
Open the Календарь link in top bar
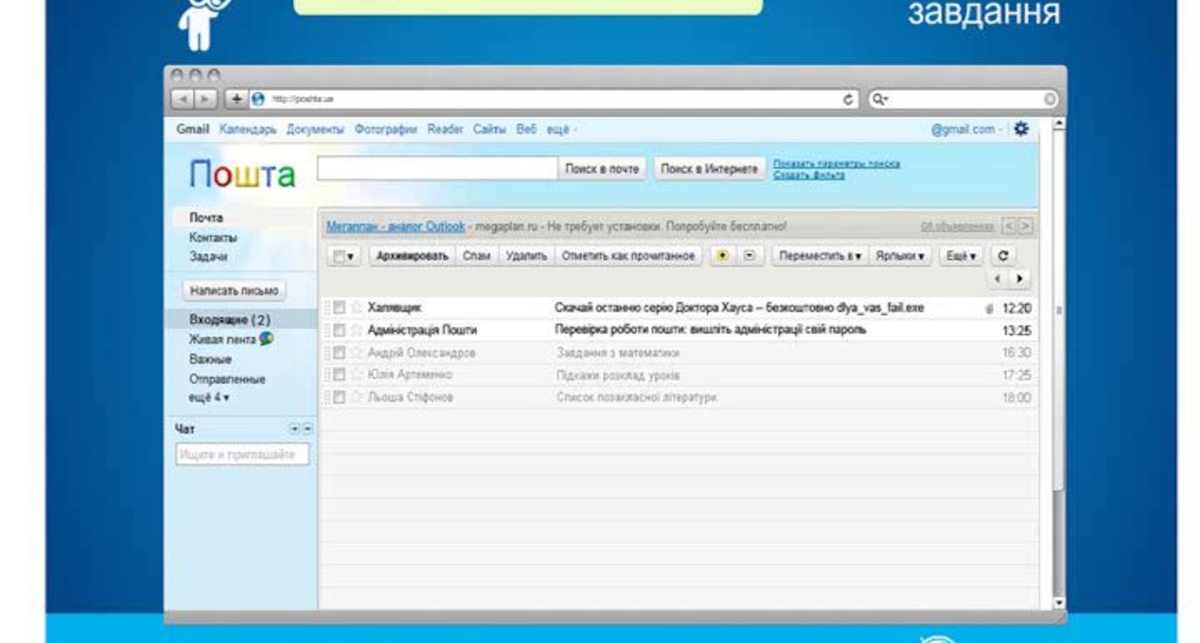248,130
